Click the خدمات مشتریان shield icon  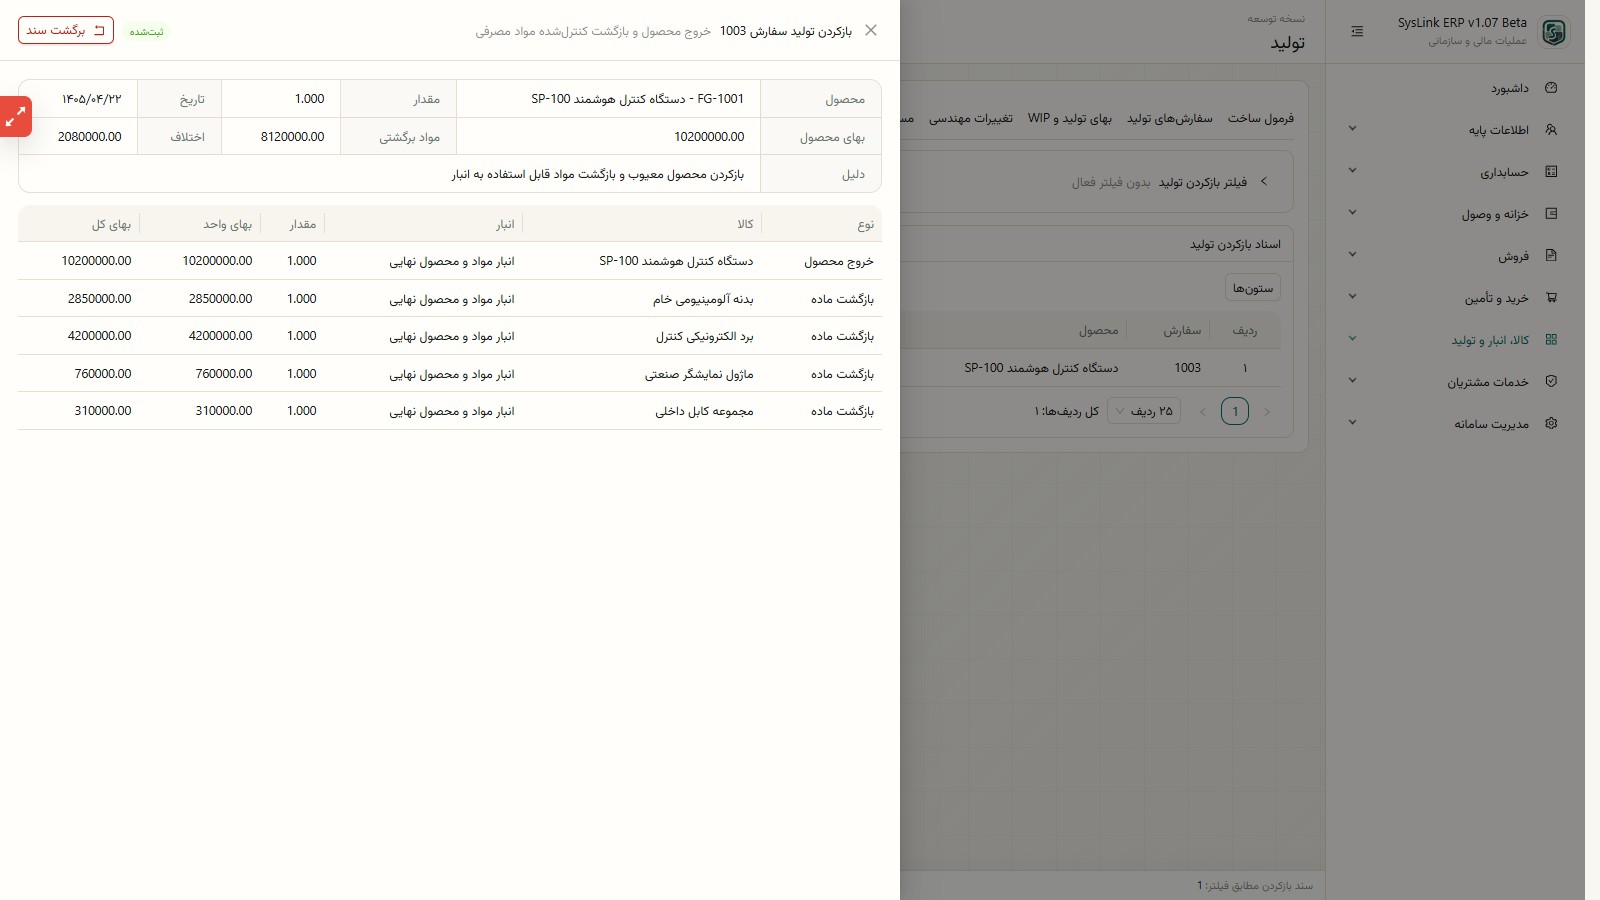tap(1551, 382)
